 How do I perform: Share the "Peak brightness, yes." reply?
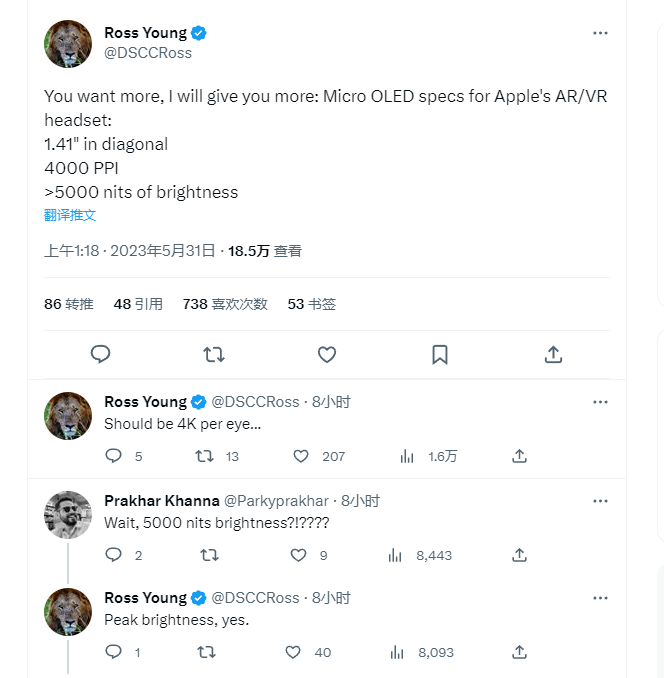(519, 652)
